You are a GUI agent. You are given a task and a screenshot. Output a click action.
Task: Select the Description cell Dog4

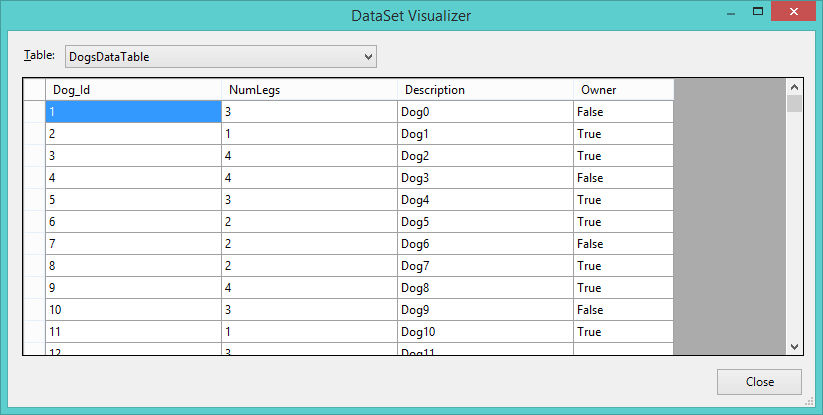click(485, 200)
